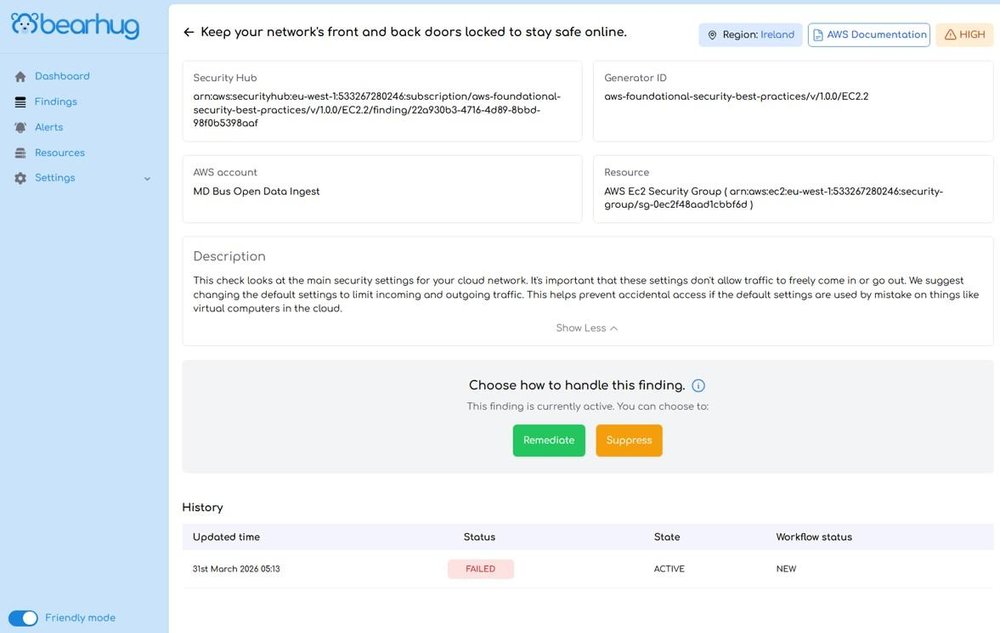Click the Workflow status column header
This screenshot has height=633, width=1000.
click(x=814, y=537)
